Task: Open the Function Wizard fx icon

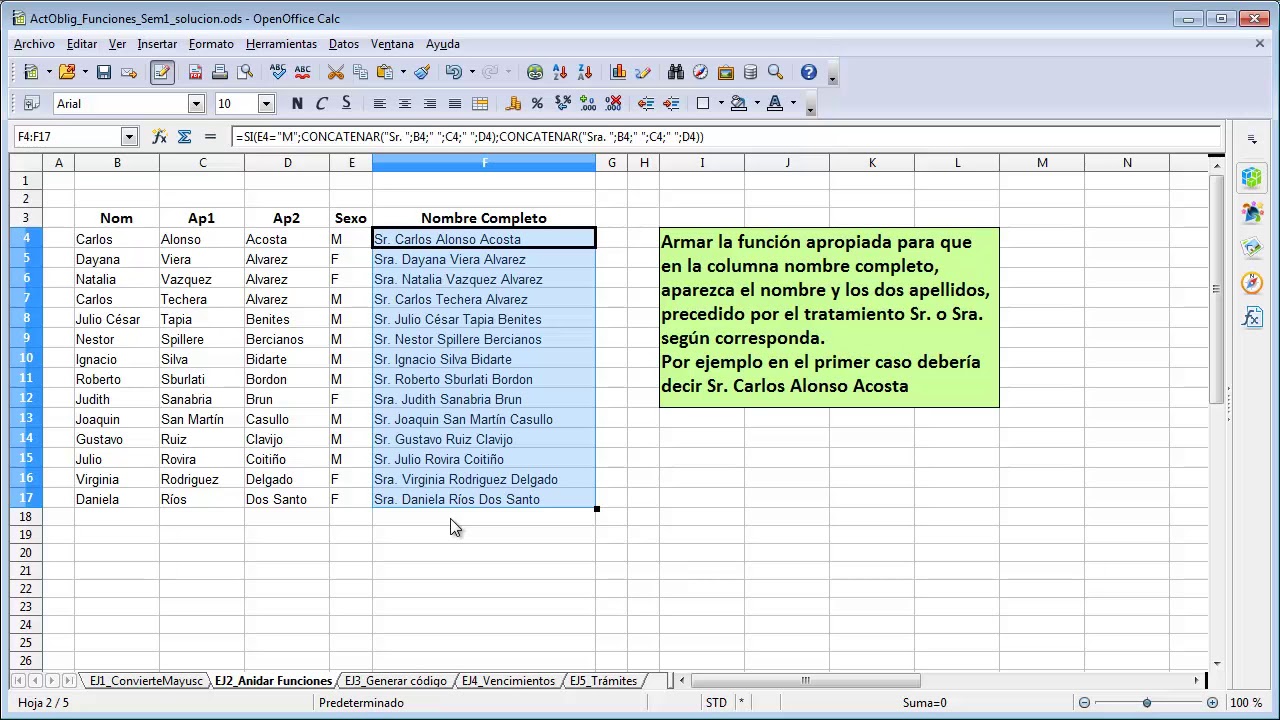Action: click(x=159, y=137)
